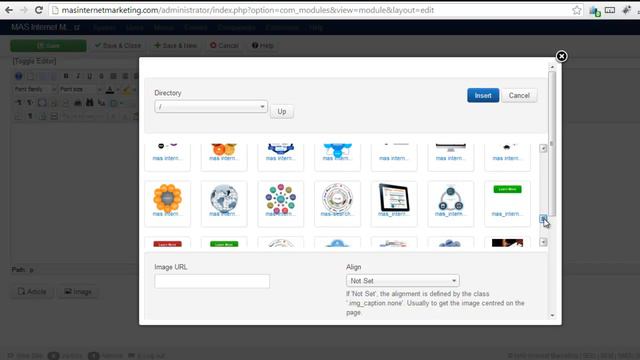Click the Article button below editor
This screenshot has width=640, height=360.
coord(32,292)
